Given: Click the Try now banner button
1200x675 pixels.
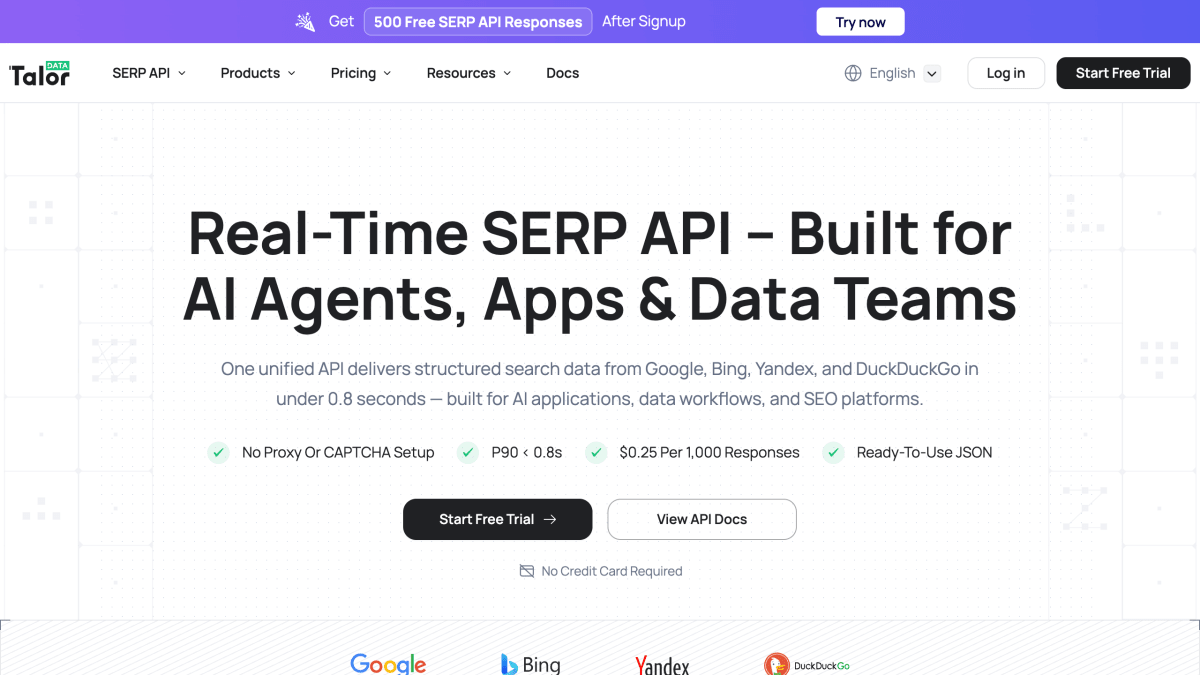Looking at the screenshot, I should (860, 22).
